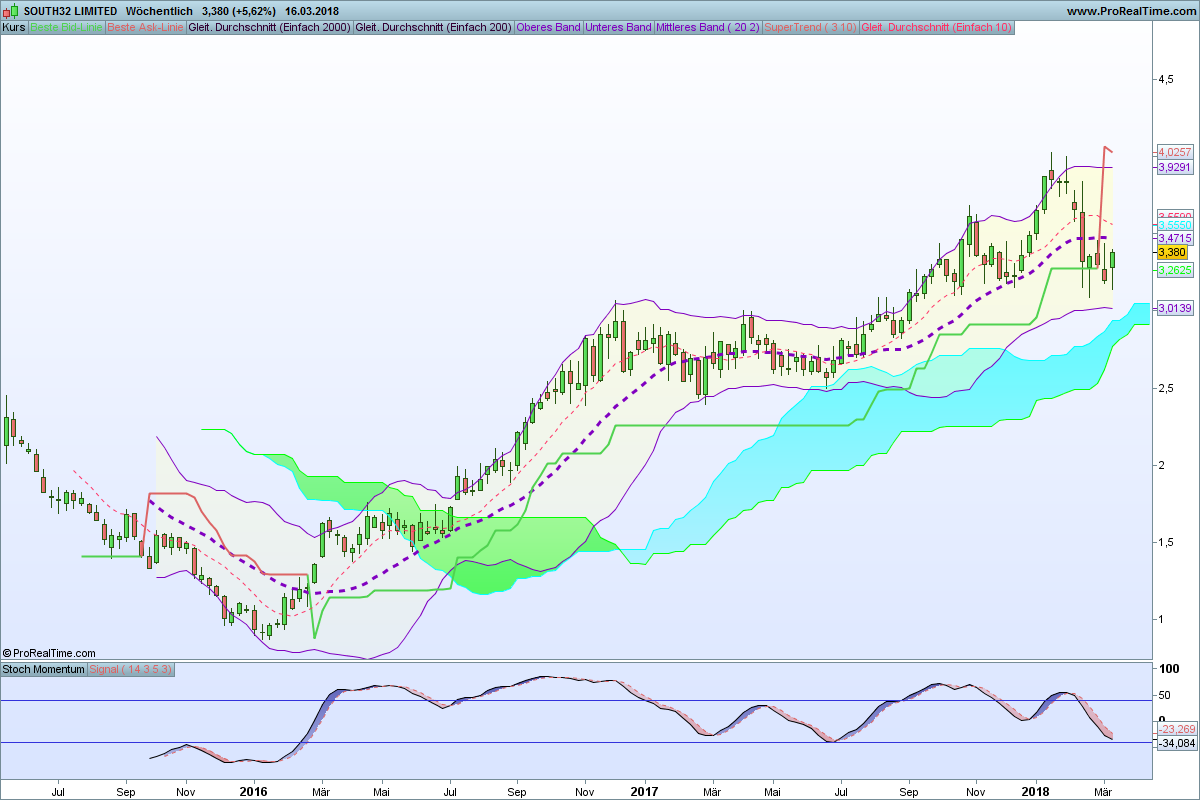Click the current price tag 3,380
Image resolution: width=1200 pixels, height=800 pixels.
[1172, 253]
